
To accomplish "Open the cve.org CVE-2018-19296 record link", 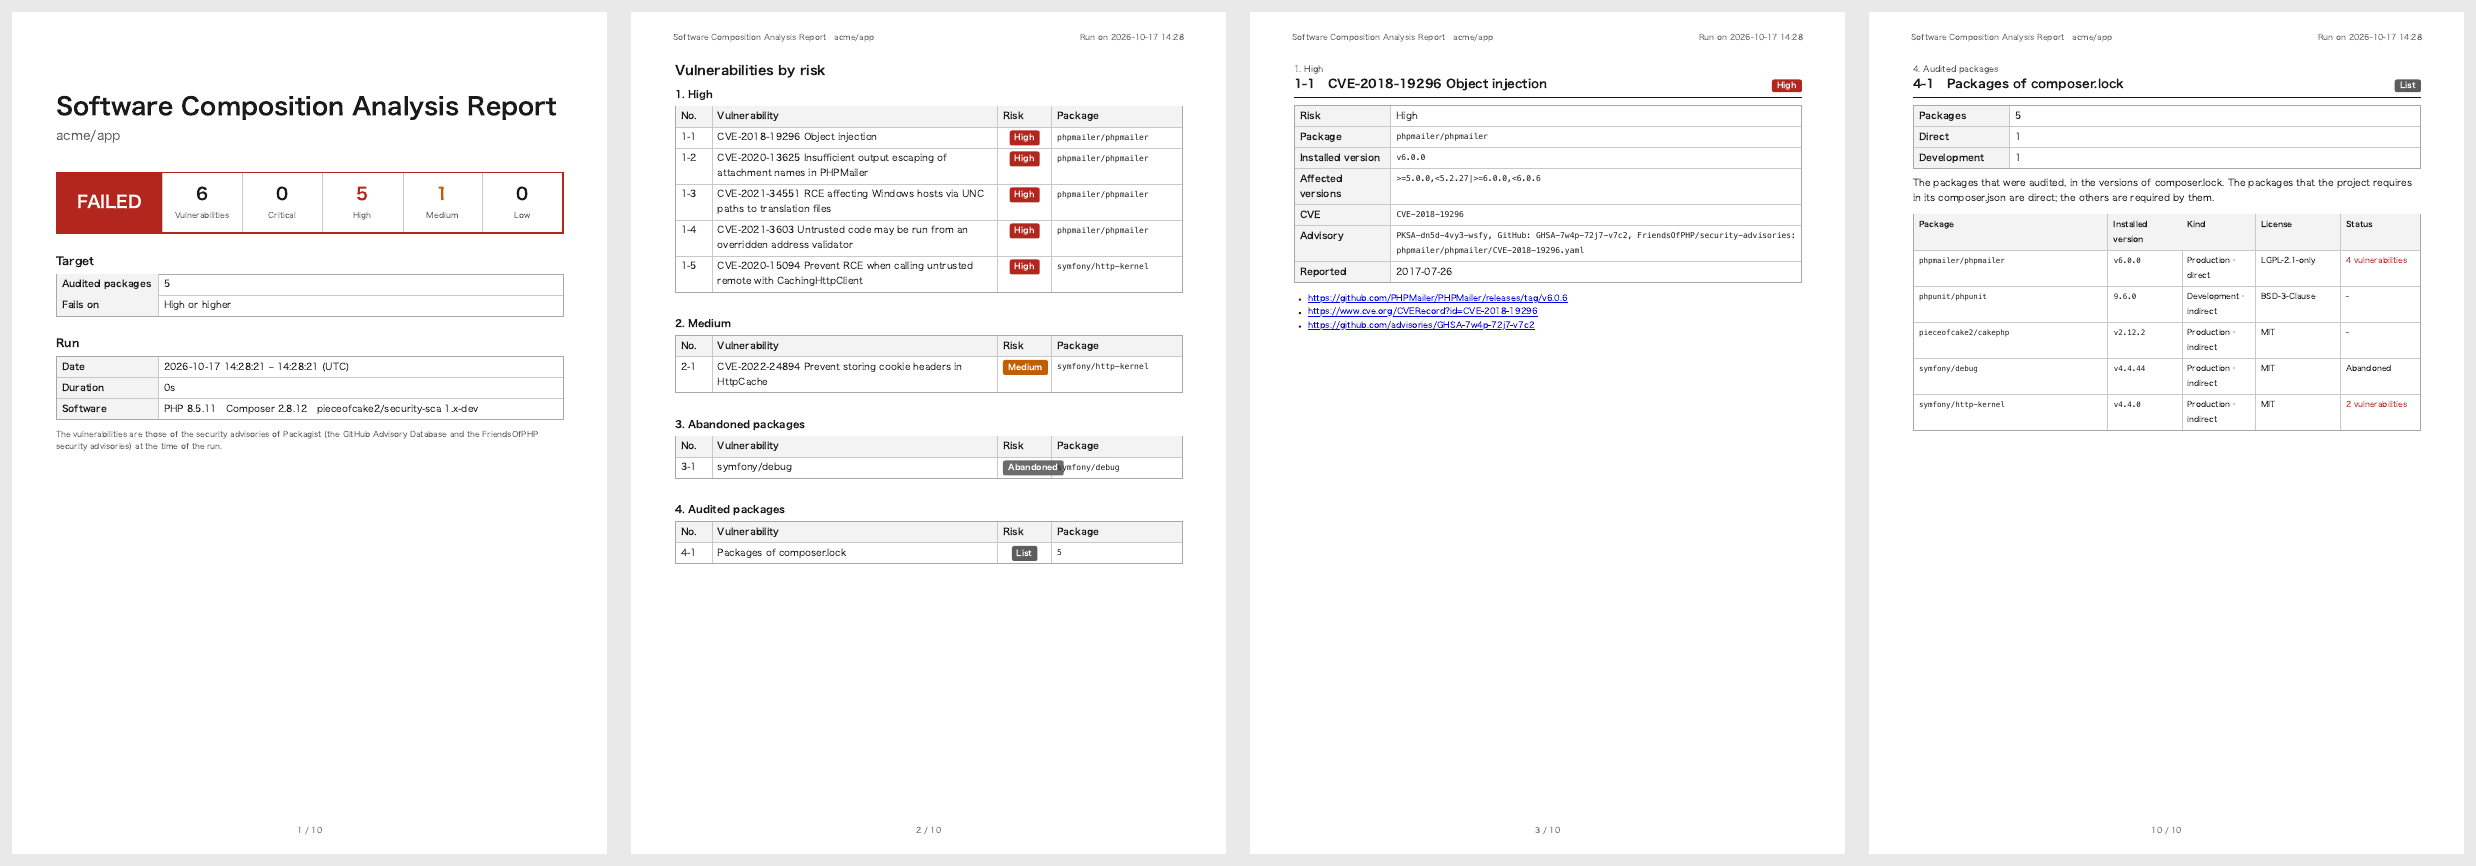I will tap(1422, 311).
